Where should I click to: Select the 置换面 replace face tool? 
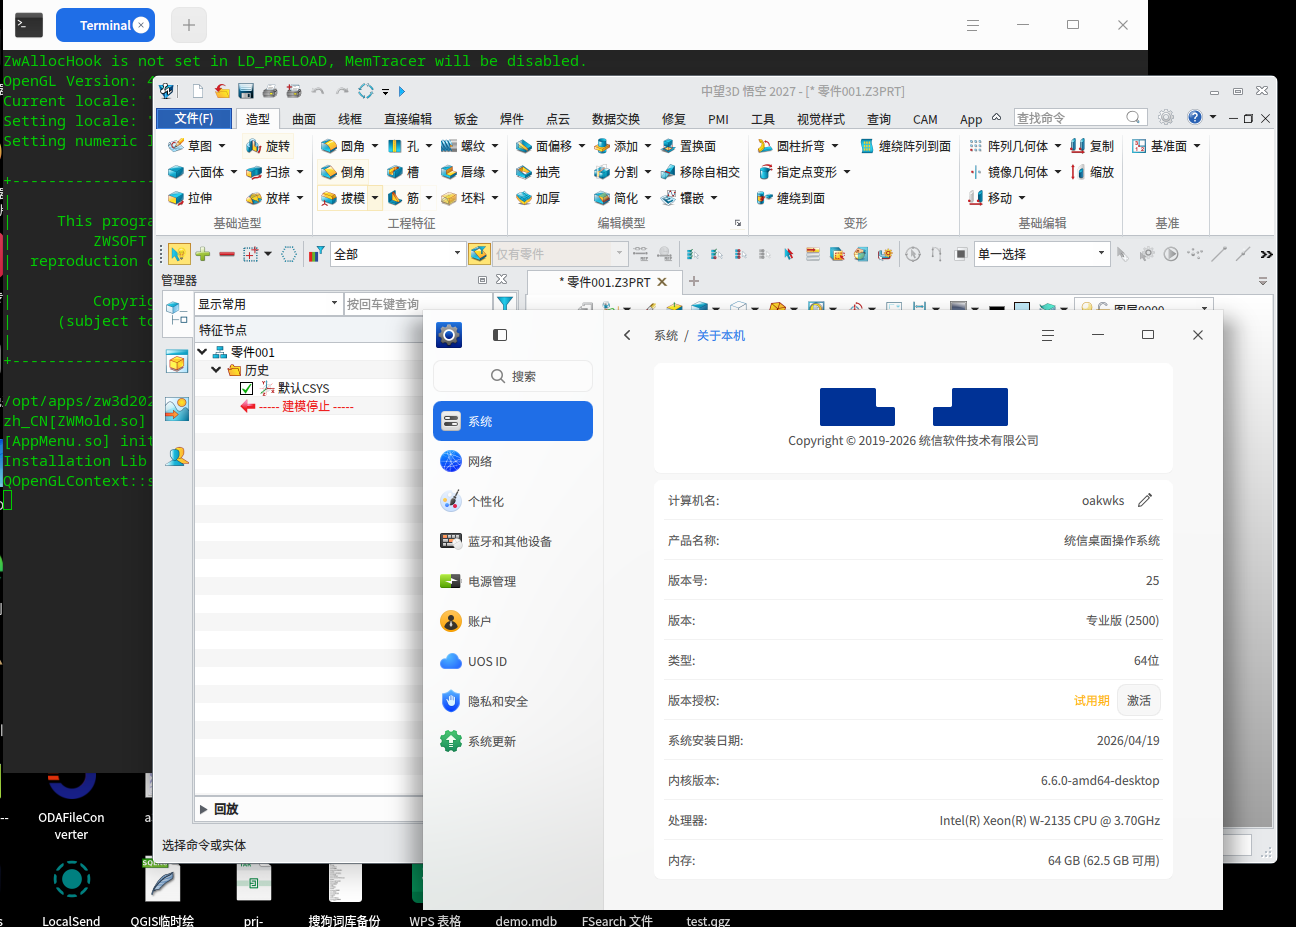coord(688,146)
